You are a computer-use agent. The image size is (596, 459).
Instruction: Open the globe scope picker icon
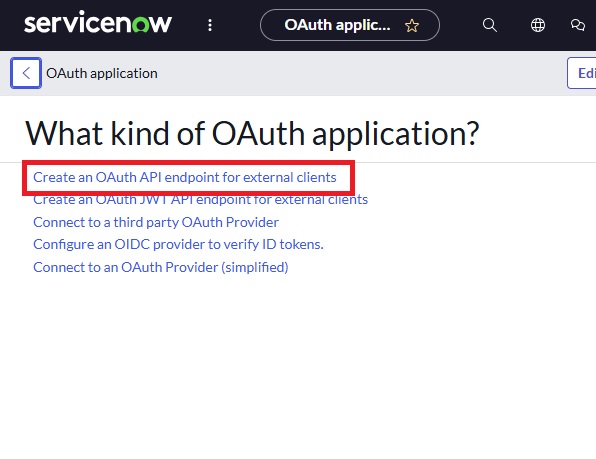(x=537, y=25)
